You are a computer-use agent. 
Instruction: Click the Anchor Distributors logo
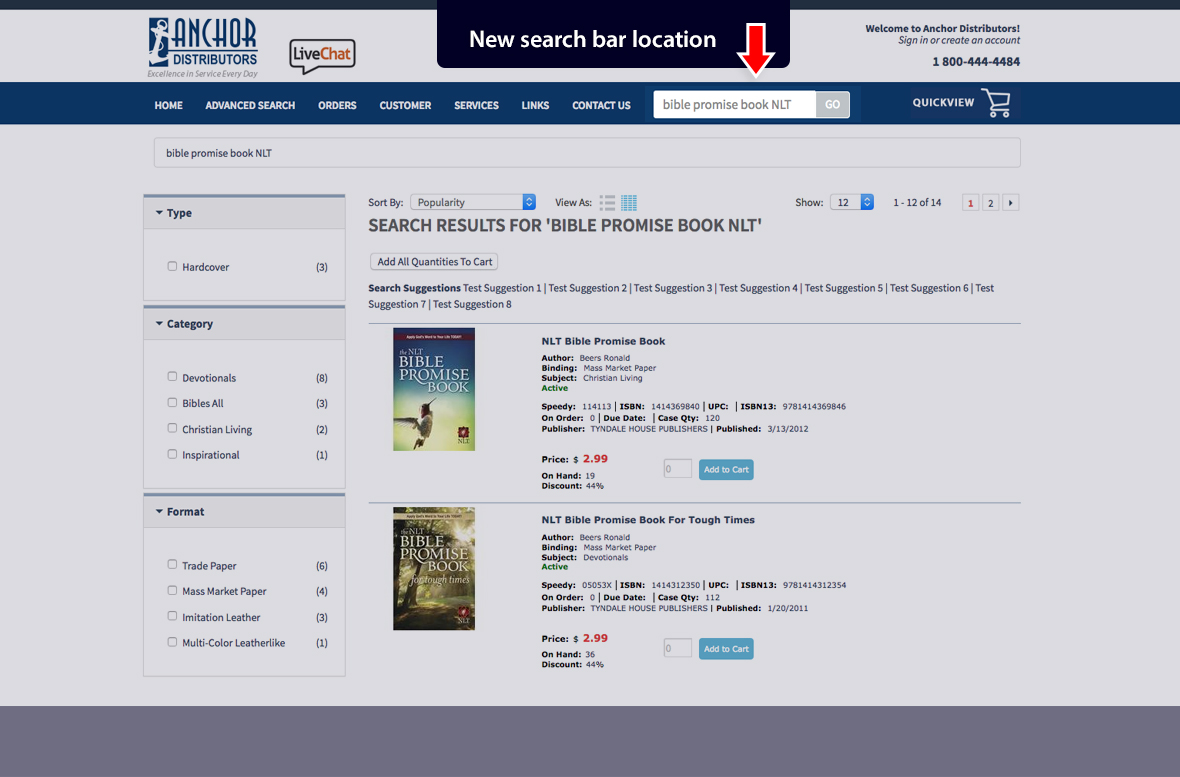(202, 47)
